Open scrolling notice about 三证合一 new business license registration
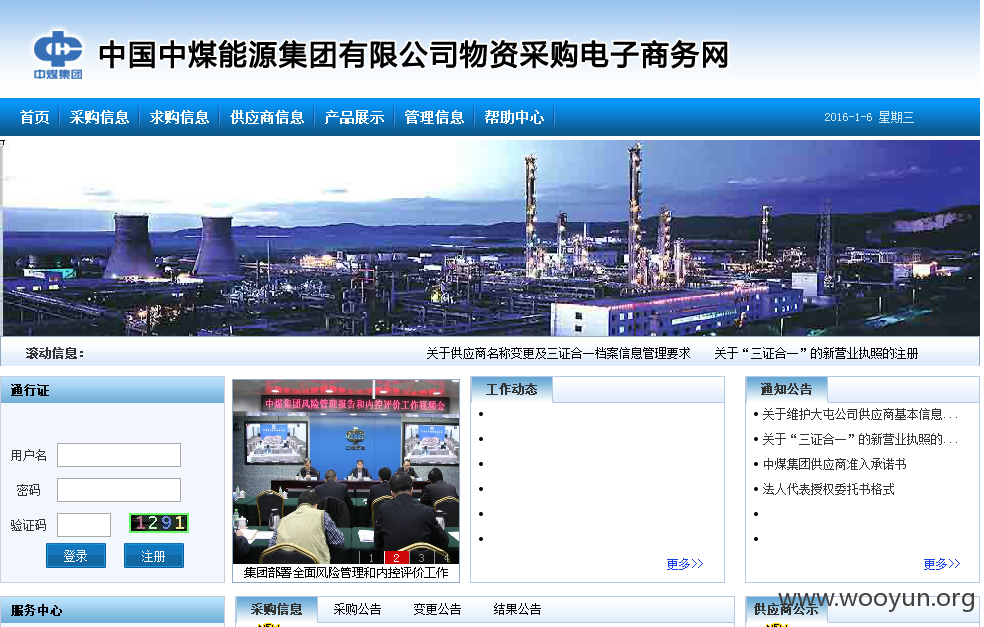This screenshot has height=627, width=984. [816, 353]
